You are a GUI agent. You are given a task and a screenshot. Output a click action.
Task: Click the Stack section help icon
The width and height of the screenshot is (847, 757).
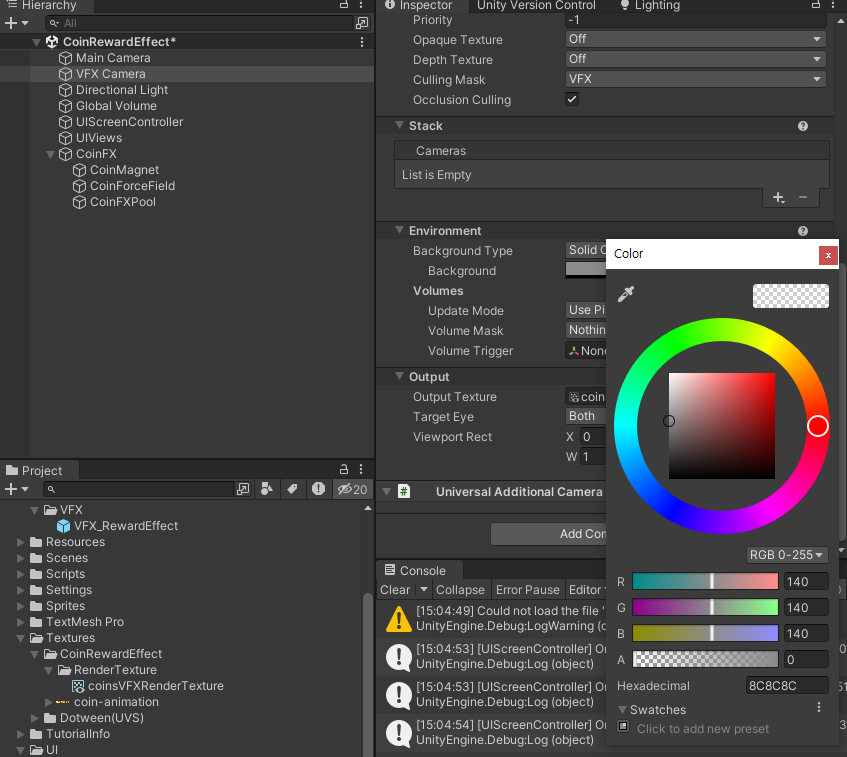click(x=802, y=126)
